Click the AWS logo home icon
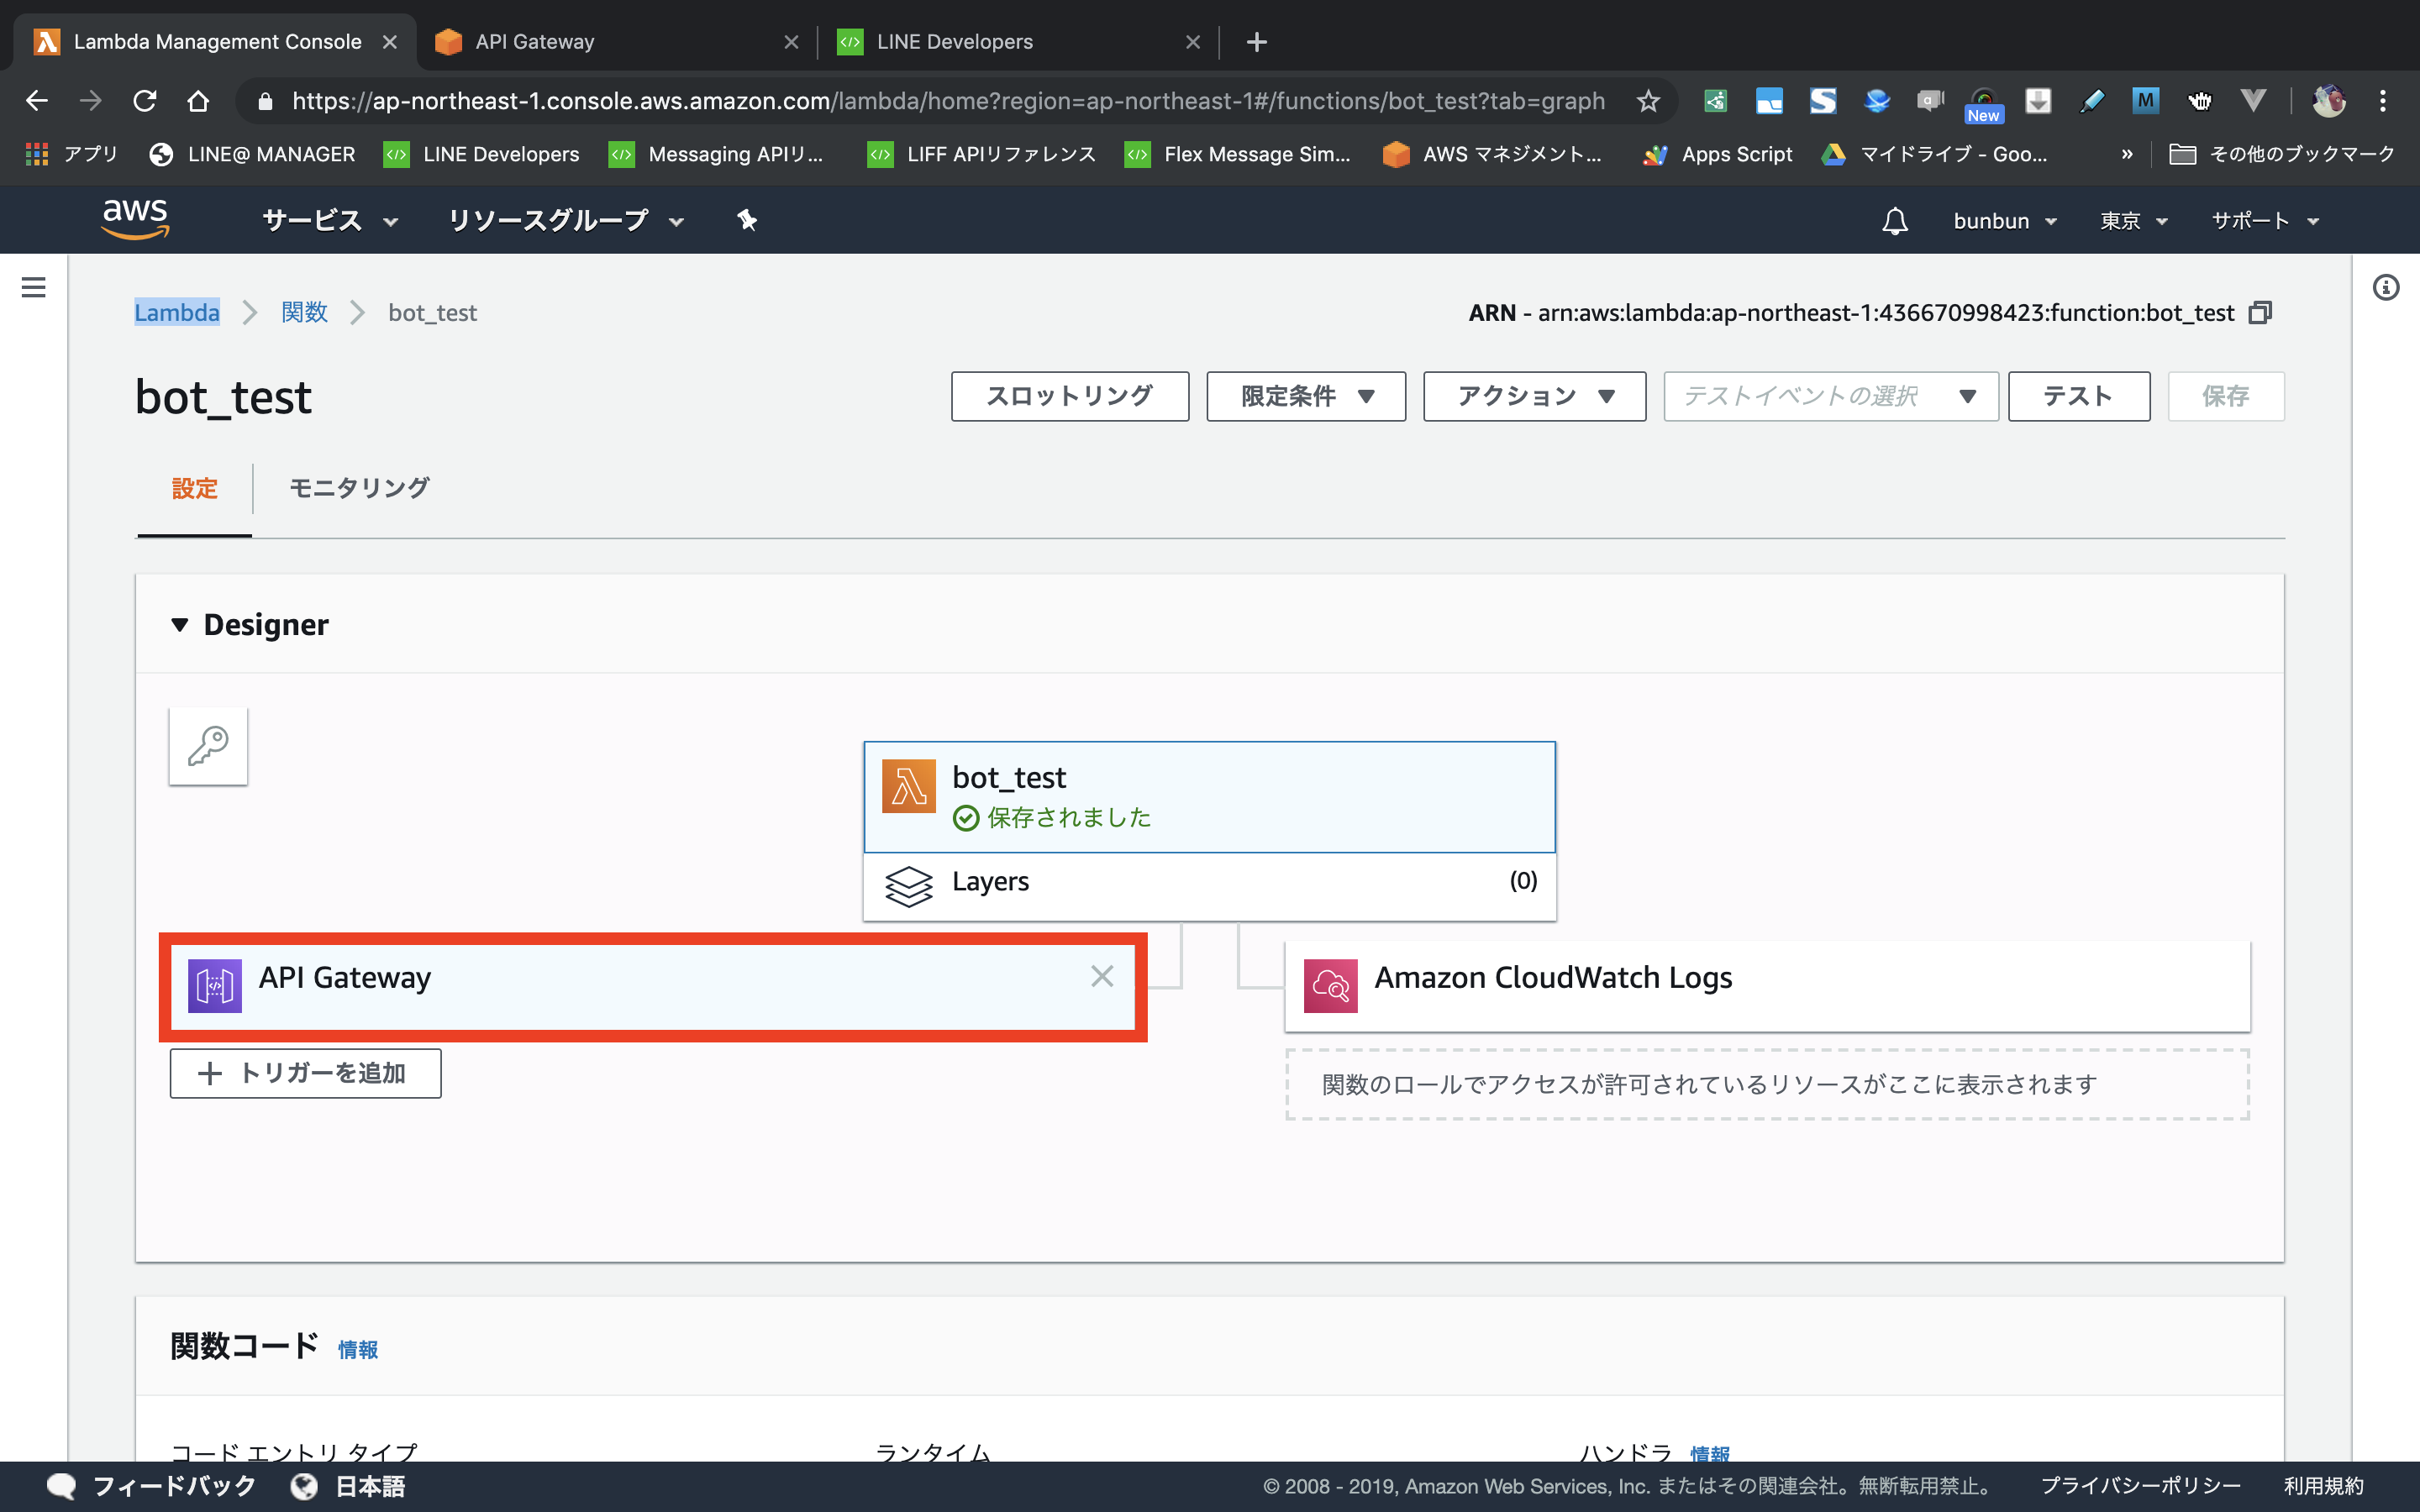Screen dimensions: 2420x1512 136,219
